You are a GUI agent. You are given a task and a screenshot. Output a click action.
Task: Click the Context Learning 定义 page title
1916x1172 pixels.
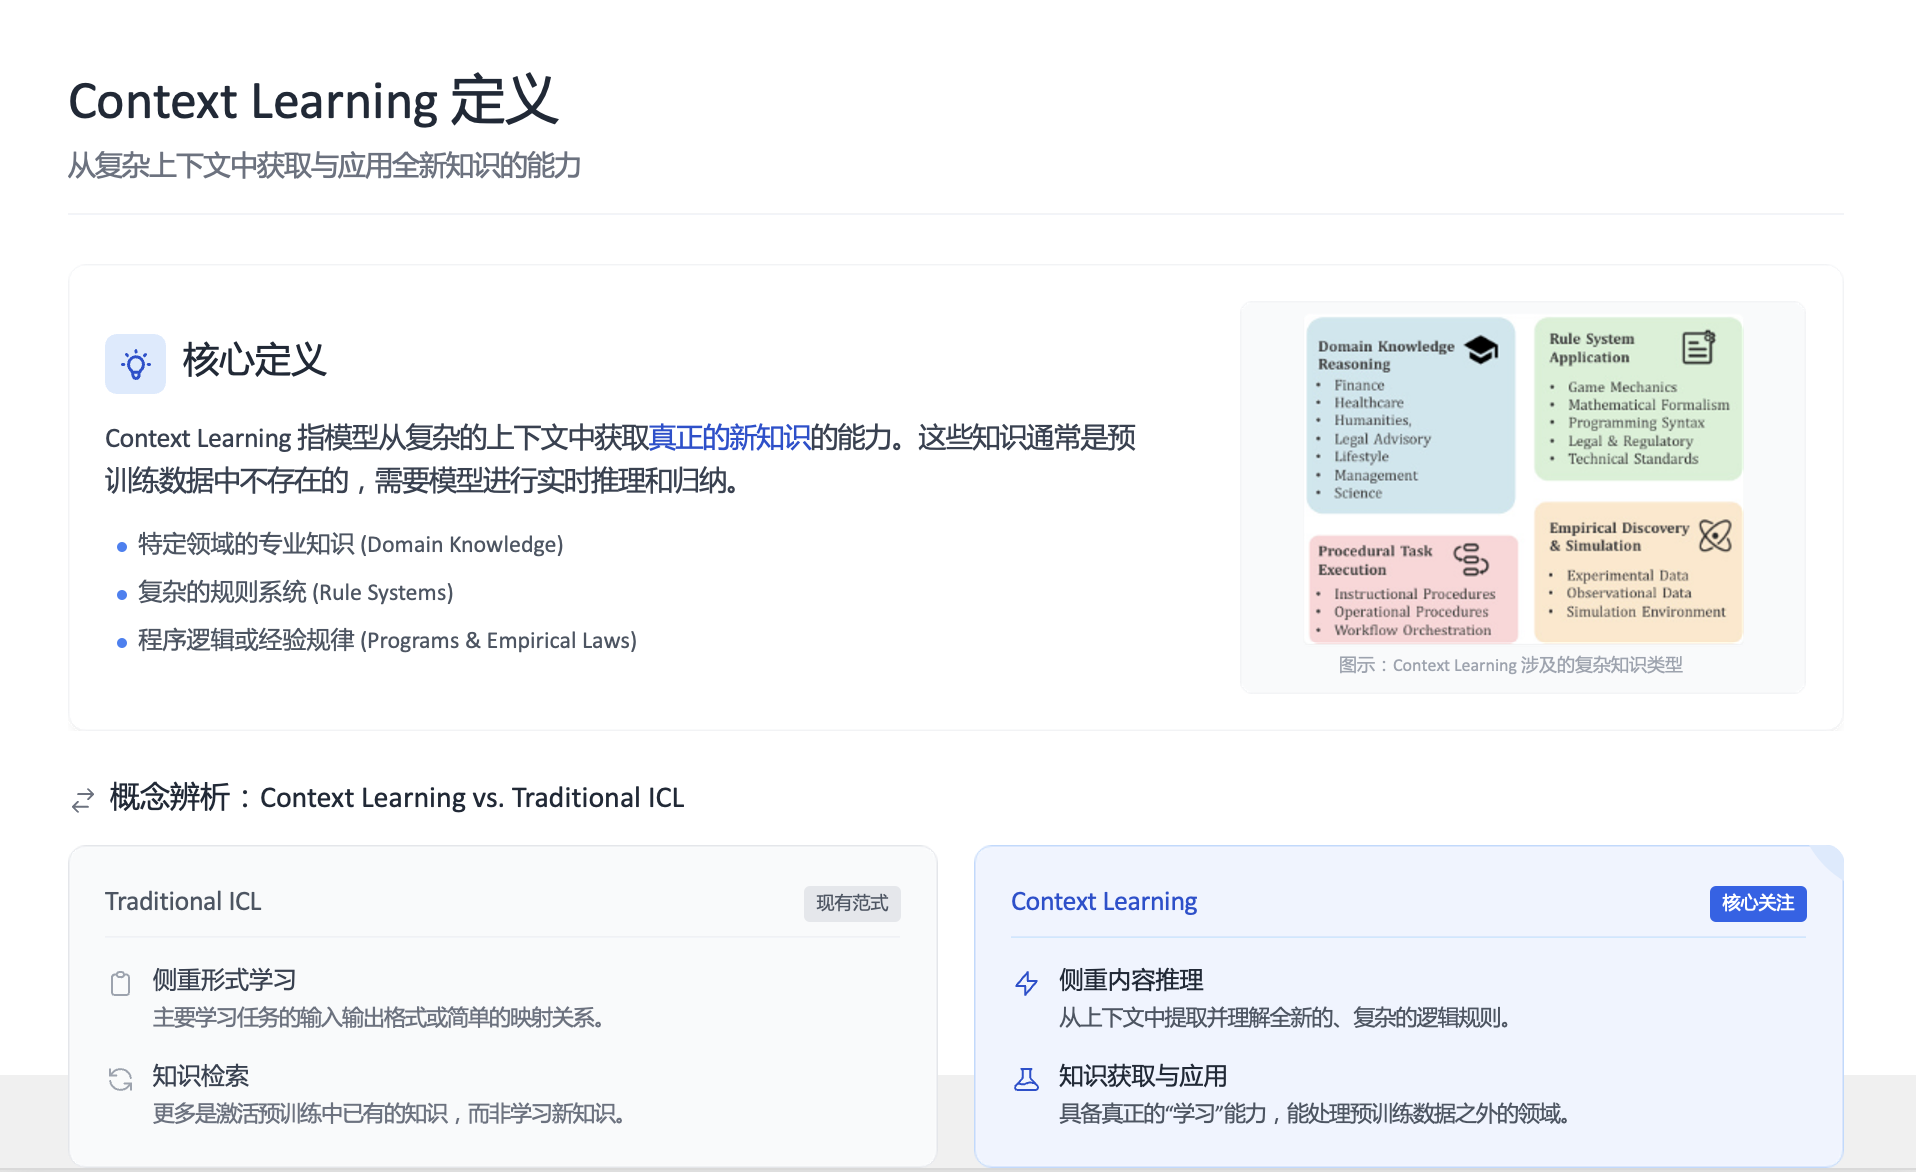(x=313, y=102)
